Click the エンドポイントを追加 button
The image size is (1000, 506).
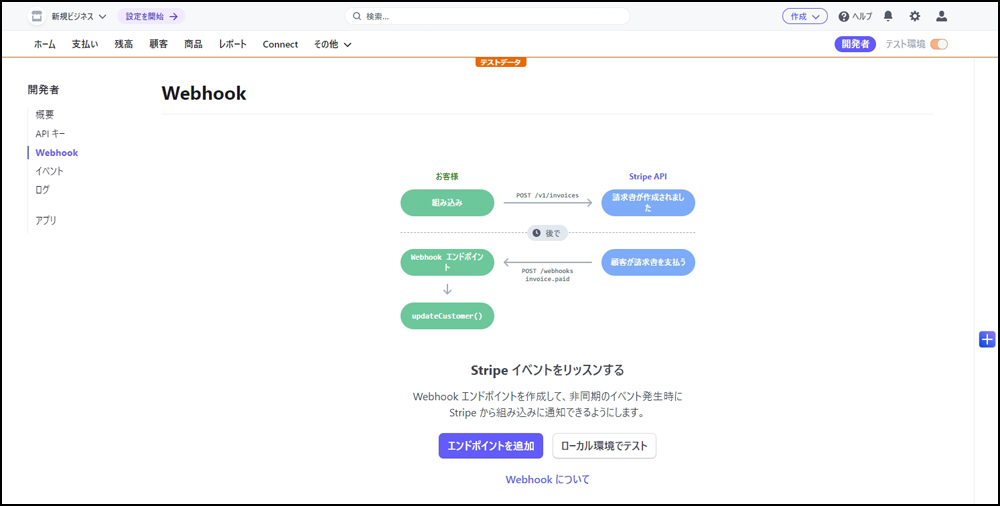tap(490, 446)
